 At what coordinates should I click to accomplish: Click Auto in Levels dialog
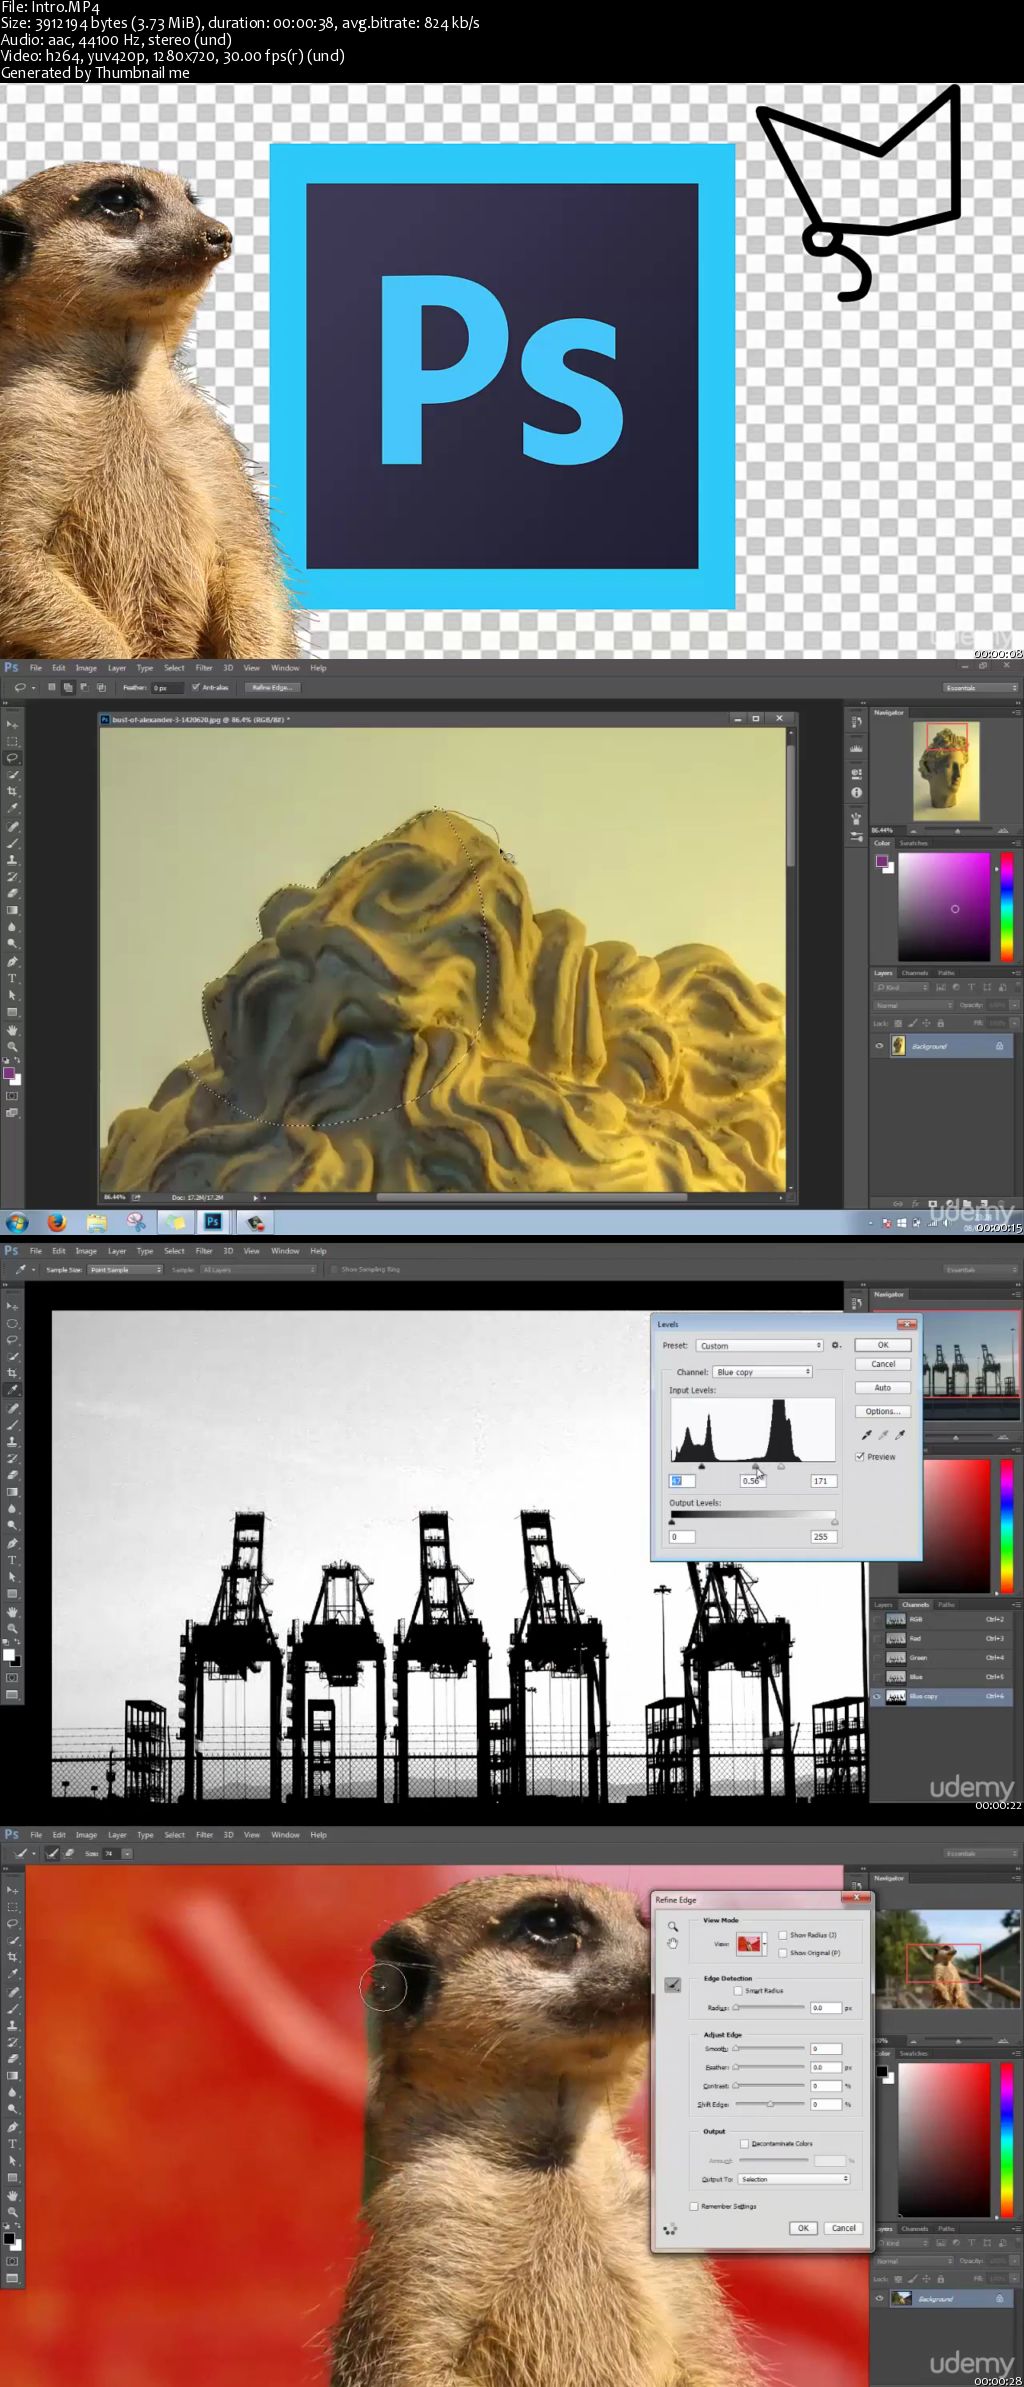tap(883, 1388)
